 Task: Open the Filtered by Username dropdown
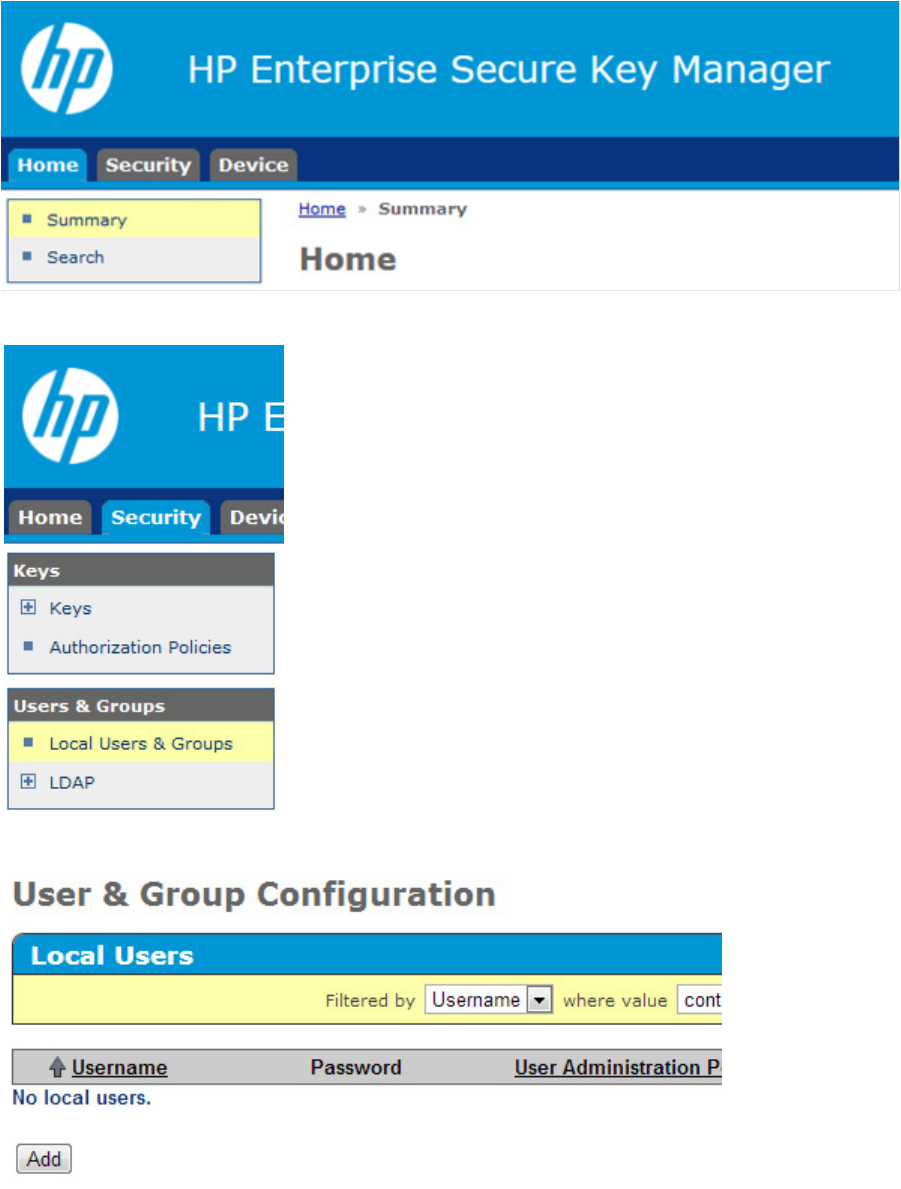coord(488,1000)
